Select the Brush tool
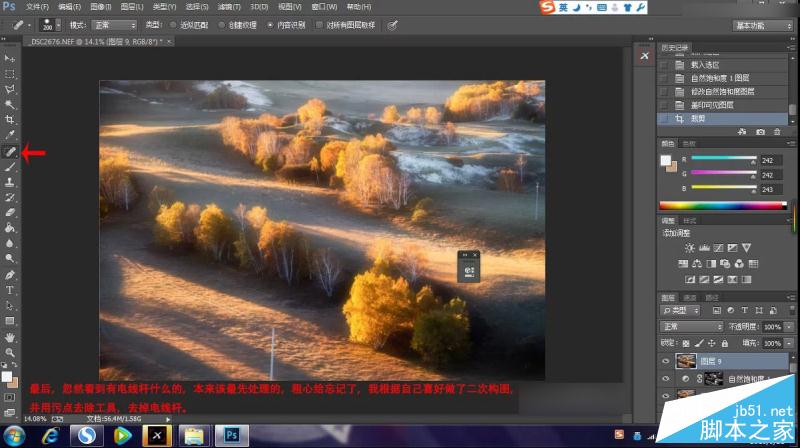Viewport: 800px width, 448px height. point(10,167)
